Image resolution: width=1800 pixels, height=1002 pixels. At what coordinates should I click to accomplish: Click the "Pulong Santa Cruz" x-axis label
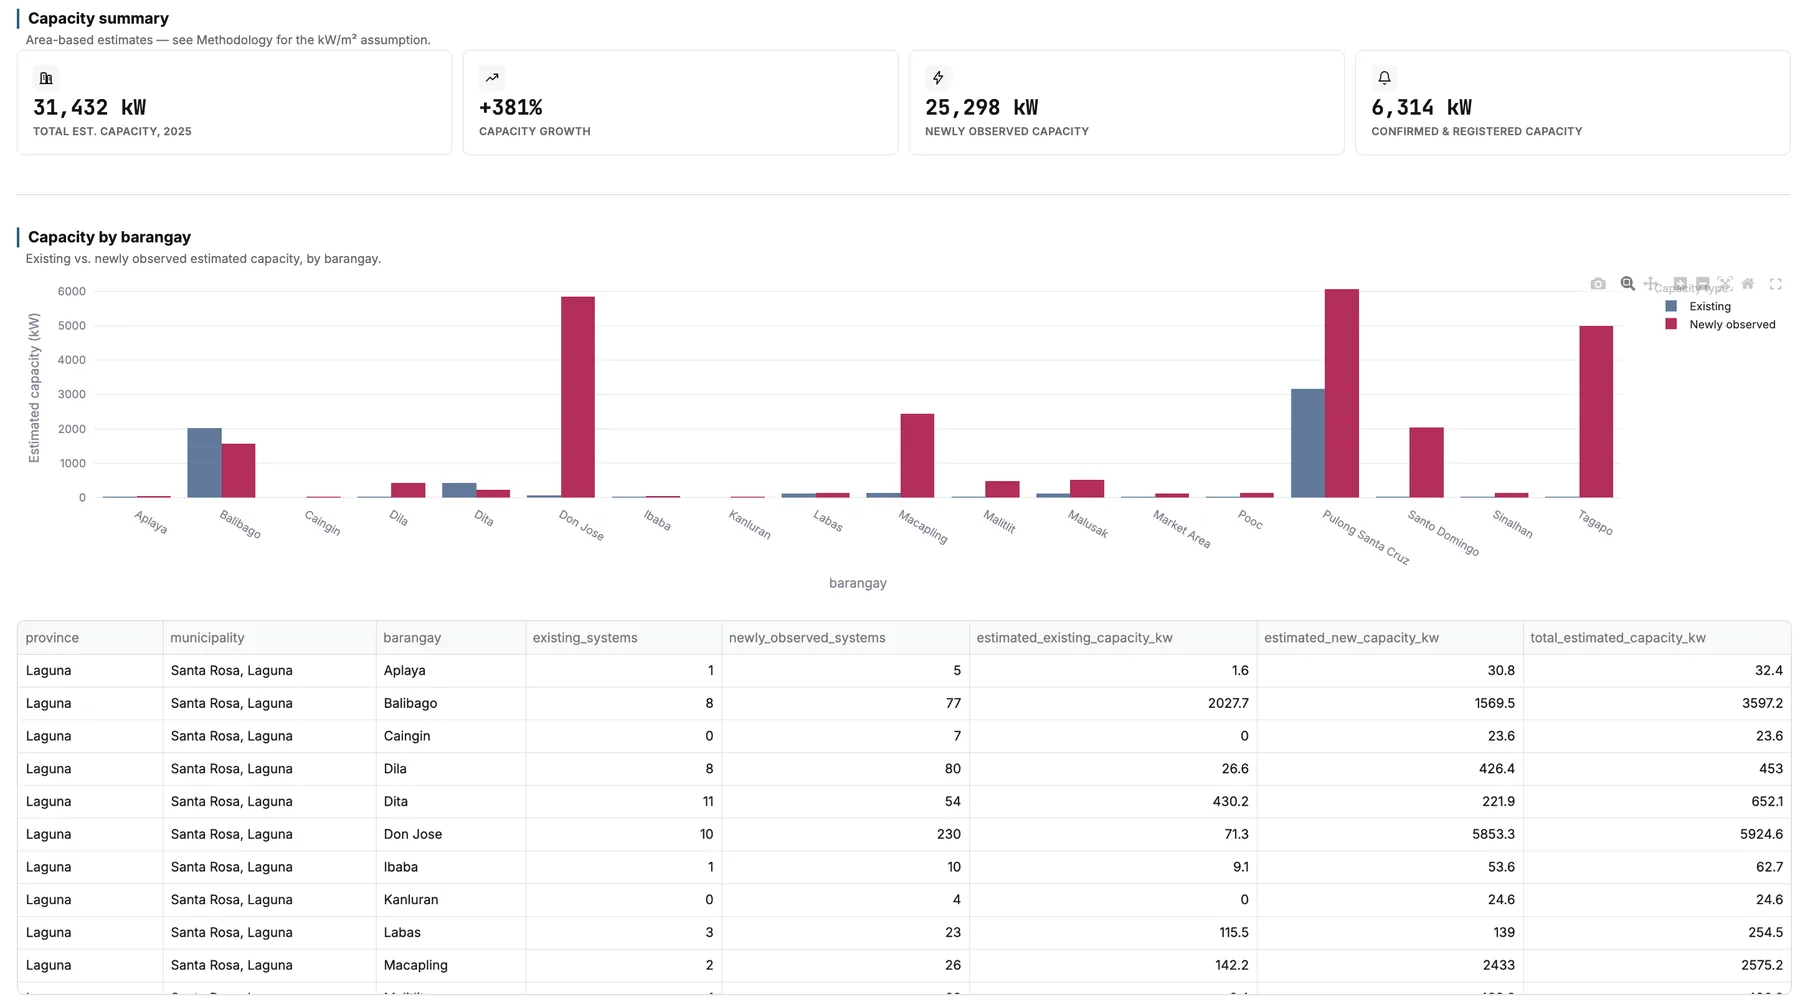tap(1366, 537)
